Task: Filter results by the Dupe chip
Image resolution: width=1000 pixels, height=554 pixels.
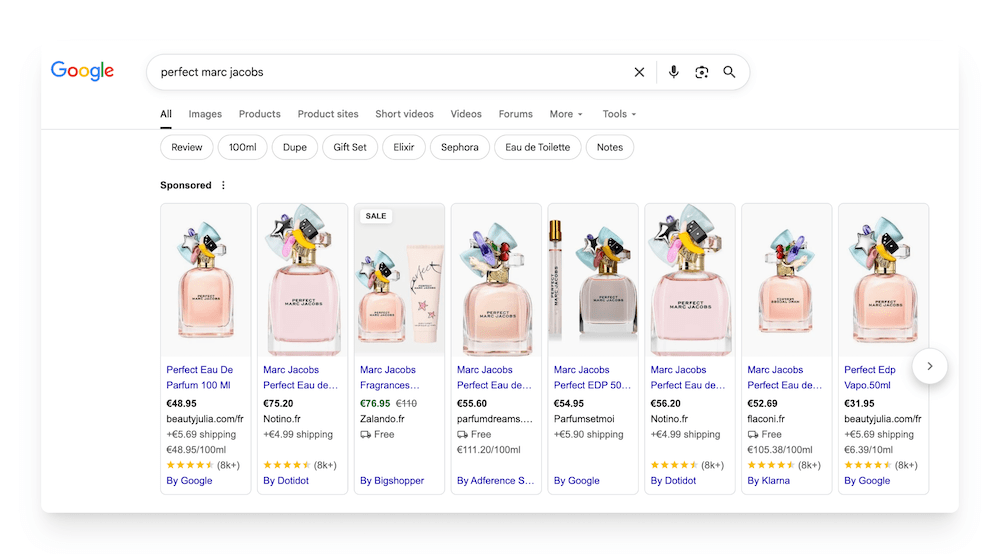Action: click(x=294, y=147)
